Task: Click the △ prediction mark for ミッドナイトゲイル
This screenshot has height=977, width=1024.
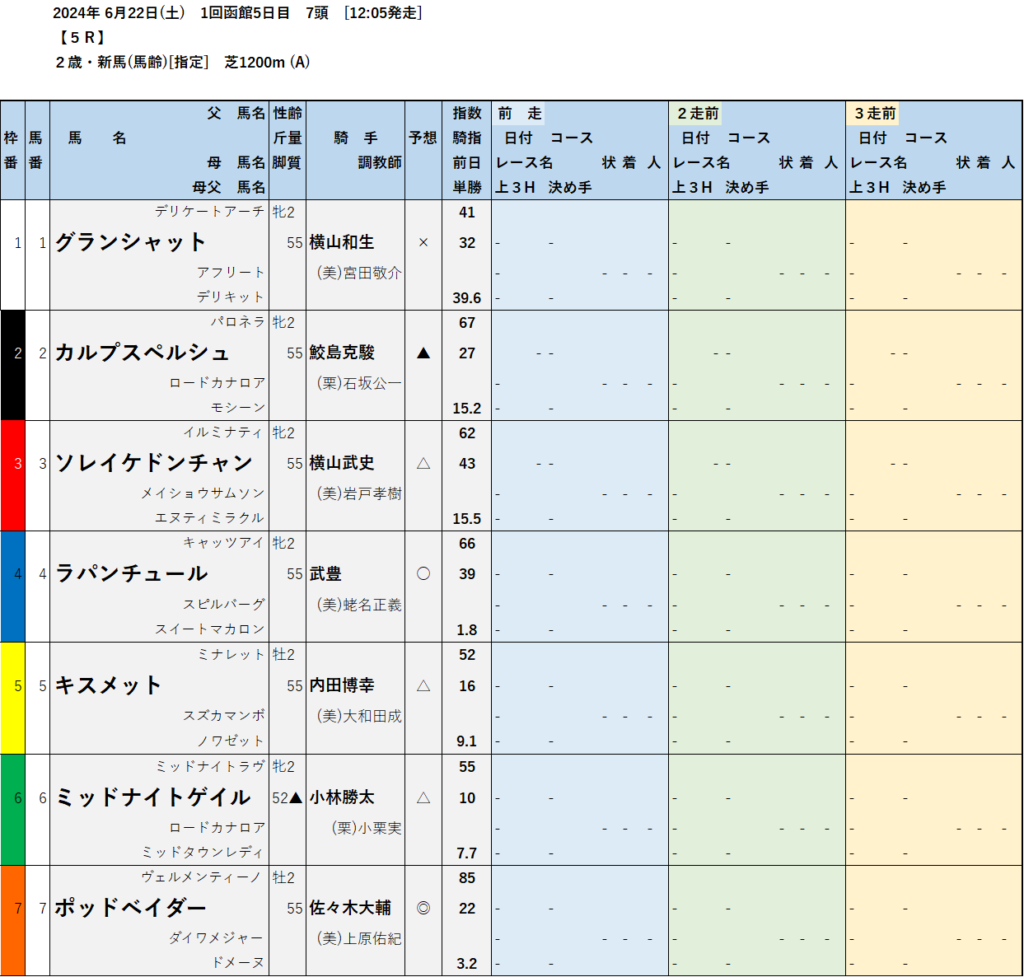Action: pos(423,797)
